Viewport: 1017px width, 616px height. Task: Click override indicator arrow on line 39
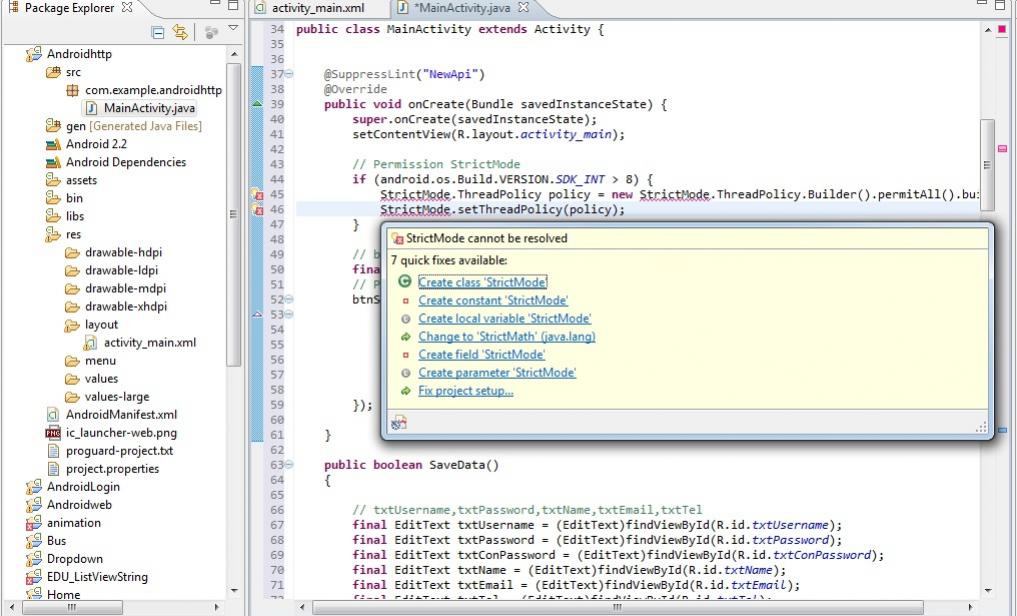point(257,104)
